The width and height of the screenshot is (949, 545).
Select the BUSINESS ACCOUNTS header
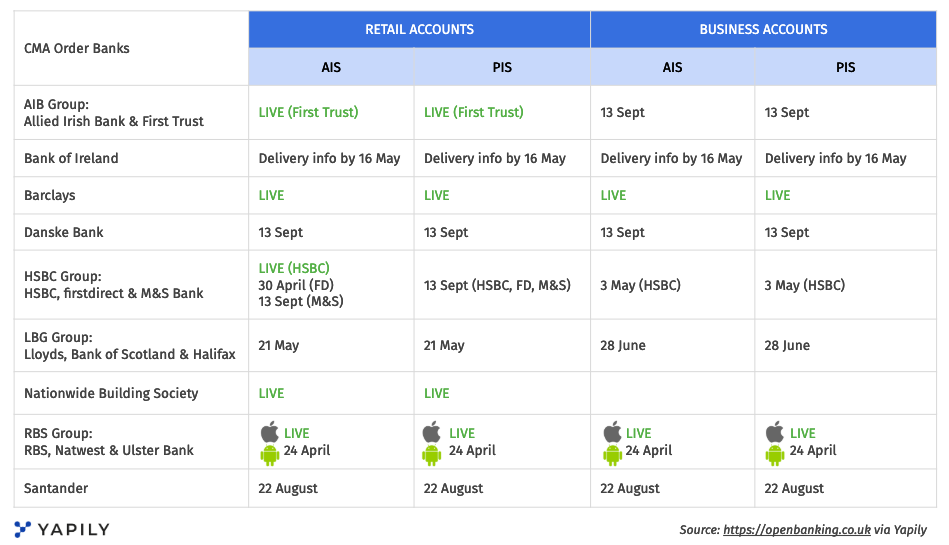(763, 29)
